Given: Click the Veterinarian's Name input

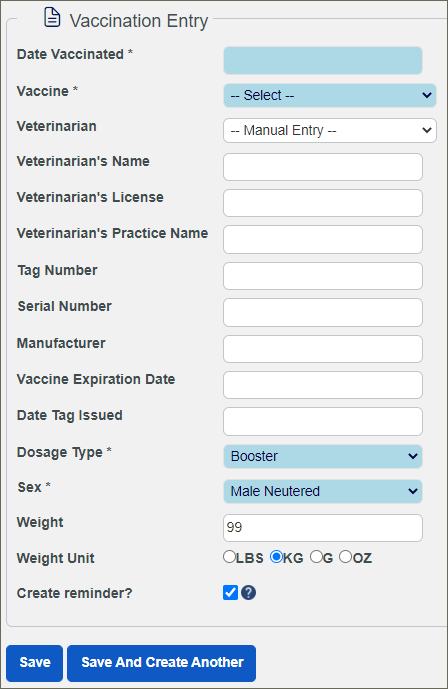Looking at the screenshot, I should tap(323, 167).
